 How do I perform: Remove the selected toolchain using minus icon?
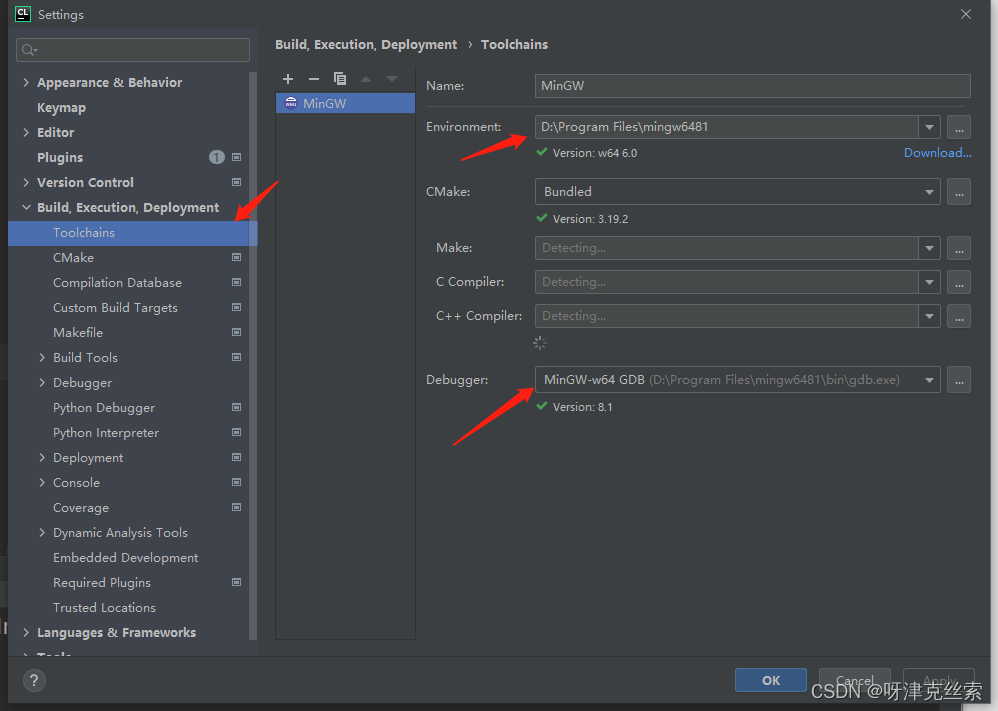pos(314,79)
